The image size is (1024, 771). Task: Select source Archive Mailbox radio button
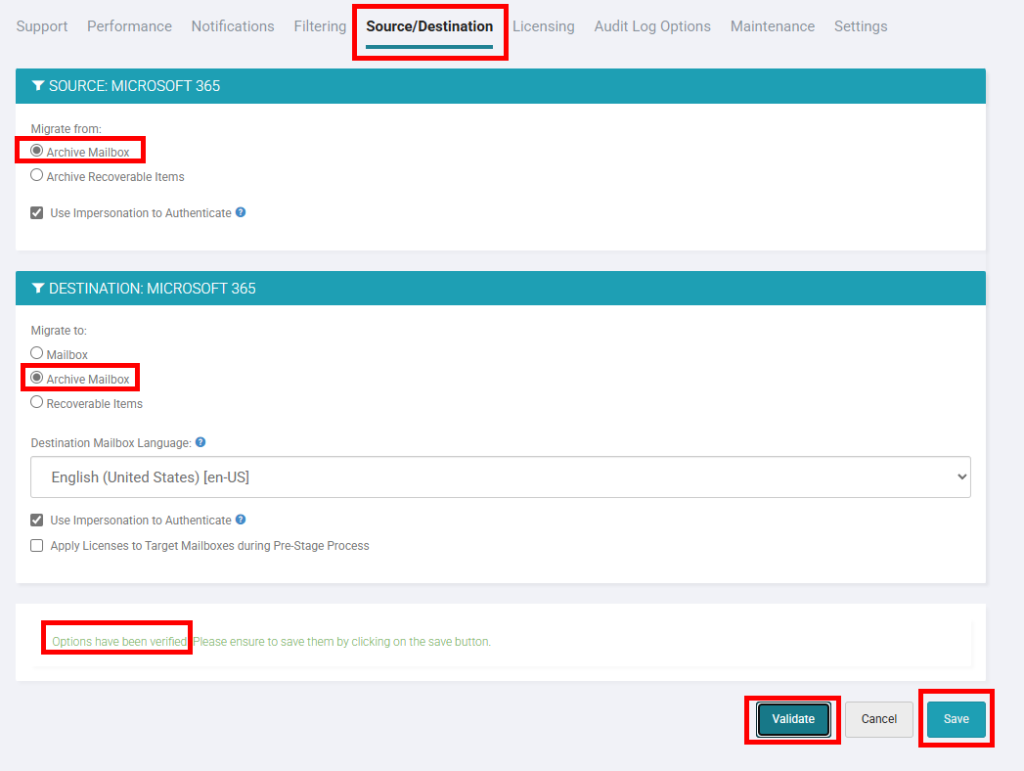37,151
